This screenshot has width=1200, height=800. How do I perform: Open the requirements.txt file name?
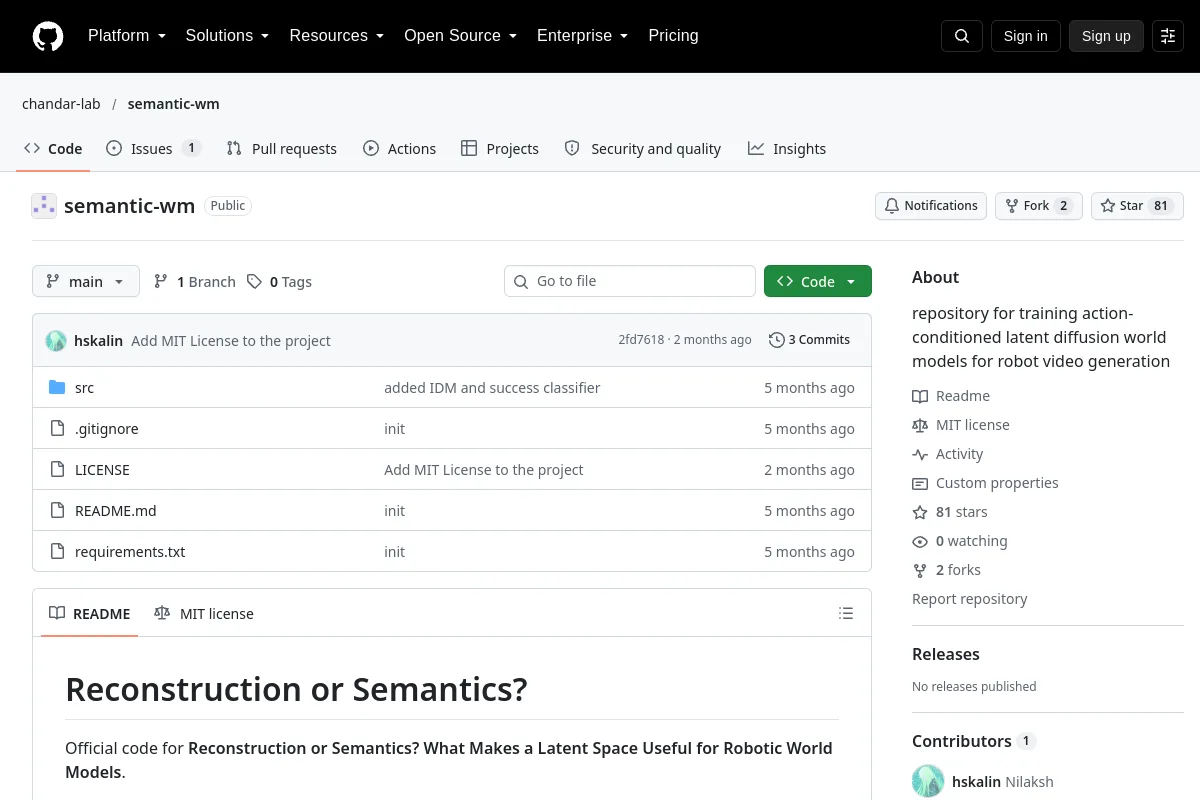pos(130,552)
